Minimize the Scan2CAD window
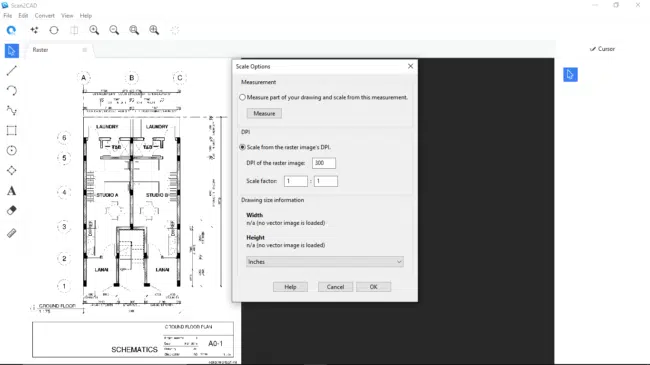 pyautogui.click(x=595, y=5)
